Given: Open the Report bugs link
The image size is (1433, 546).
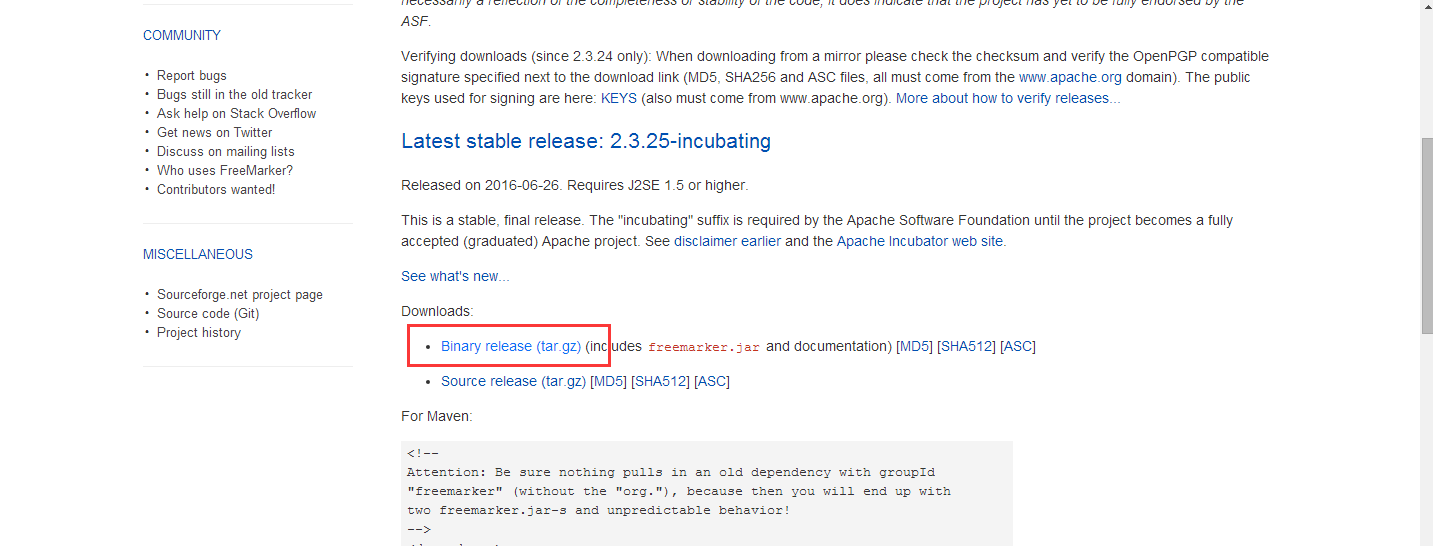Looking at the screenshot, I should pyautogui.click(x=191, y=75).
